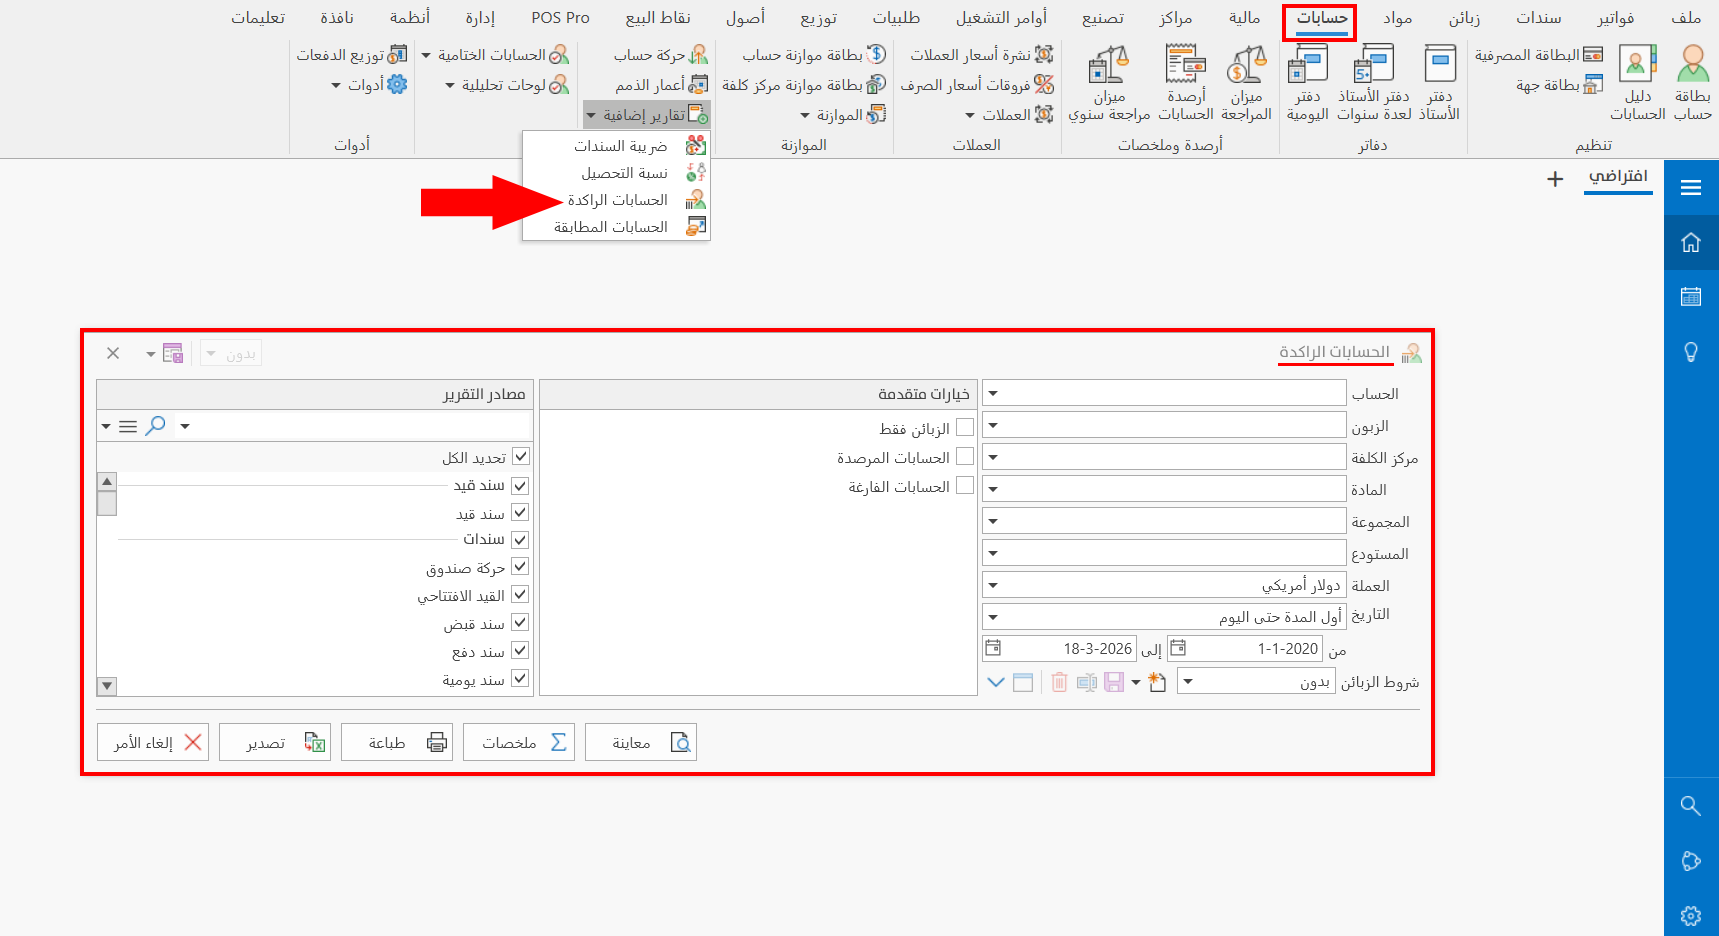Viewport: 1719px width, 936px height.
Task: Open دفتر اليومية journal book
Action: pyautogui.click(x=1307, y=82)
